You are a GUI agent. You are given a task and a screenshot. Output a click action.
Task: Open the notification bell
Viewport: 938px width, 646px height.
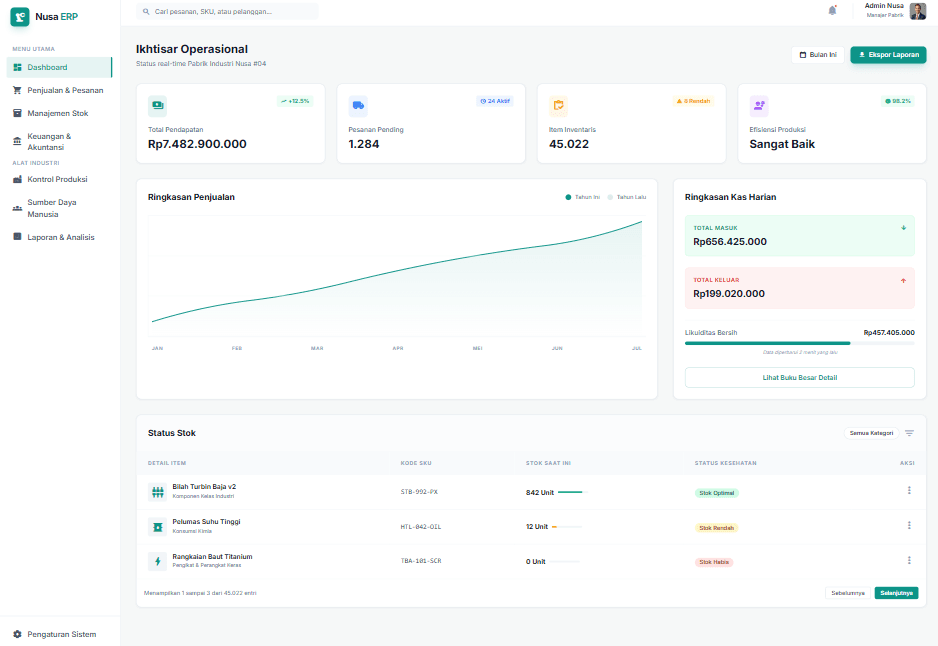pyautogui.click(x=831, y=10)
